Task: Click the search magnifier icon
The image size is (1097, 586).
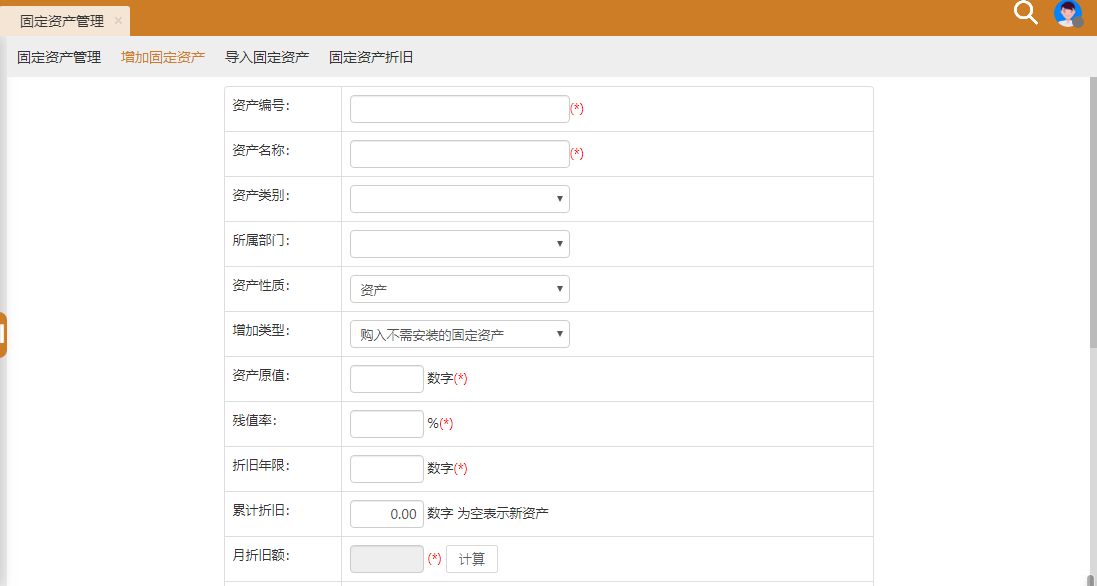Action: 1026,13
